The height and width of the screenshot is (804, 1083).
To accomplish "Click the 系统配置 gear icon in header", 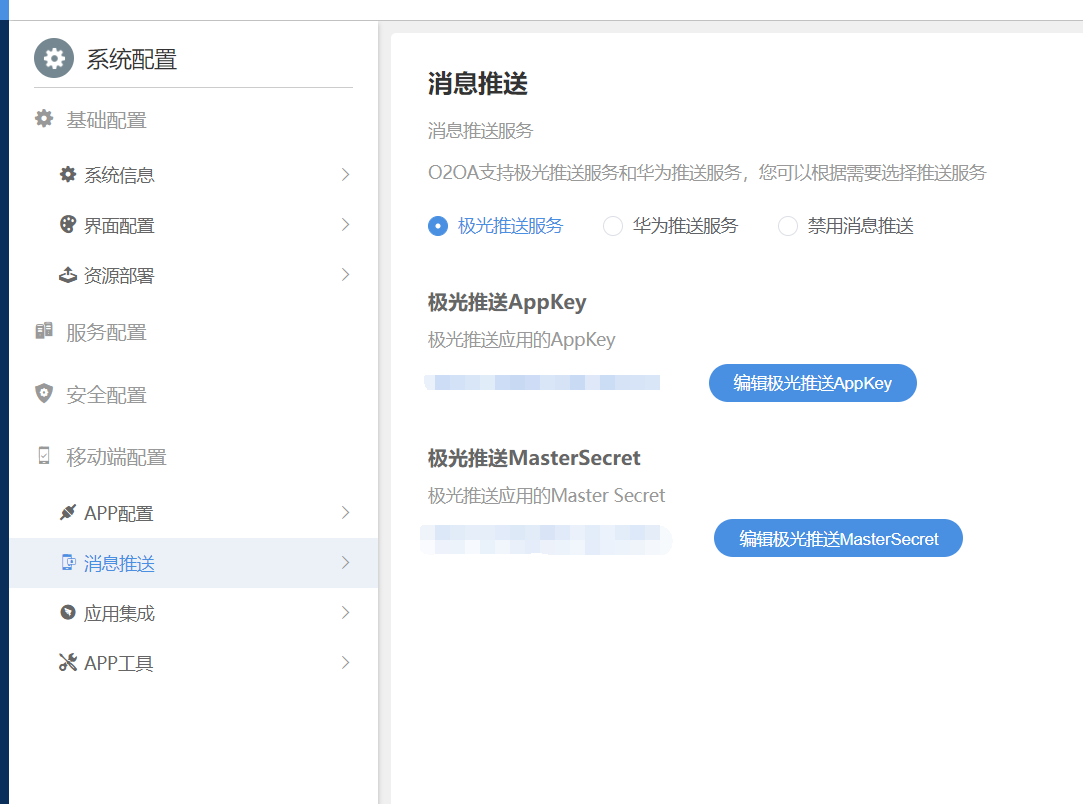I will pos(54,58).
